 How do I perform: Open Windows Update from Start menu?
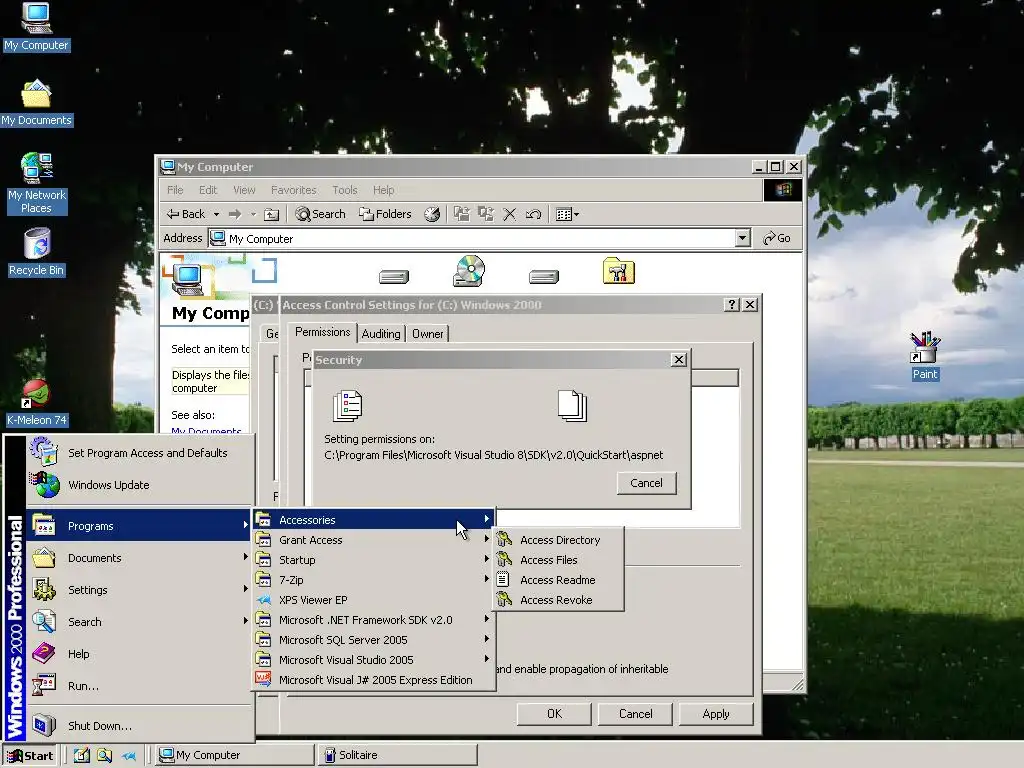(x=140, y=485)
